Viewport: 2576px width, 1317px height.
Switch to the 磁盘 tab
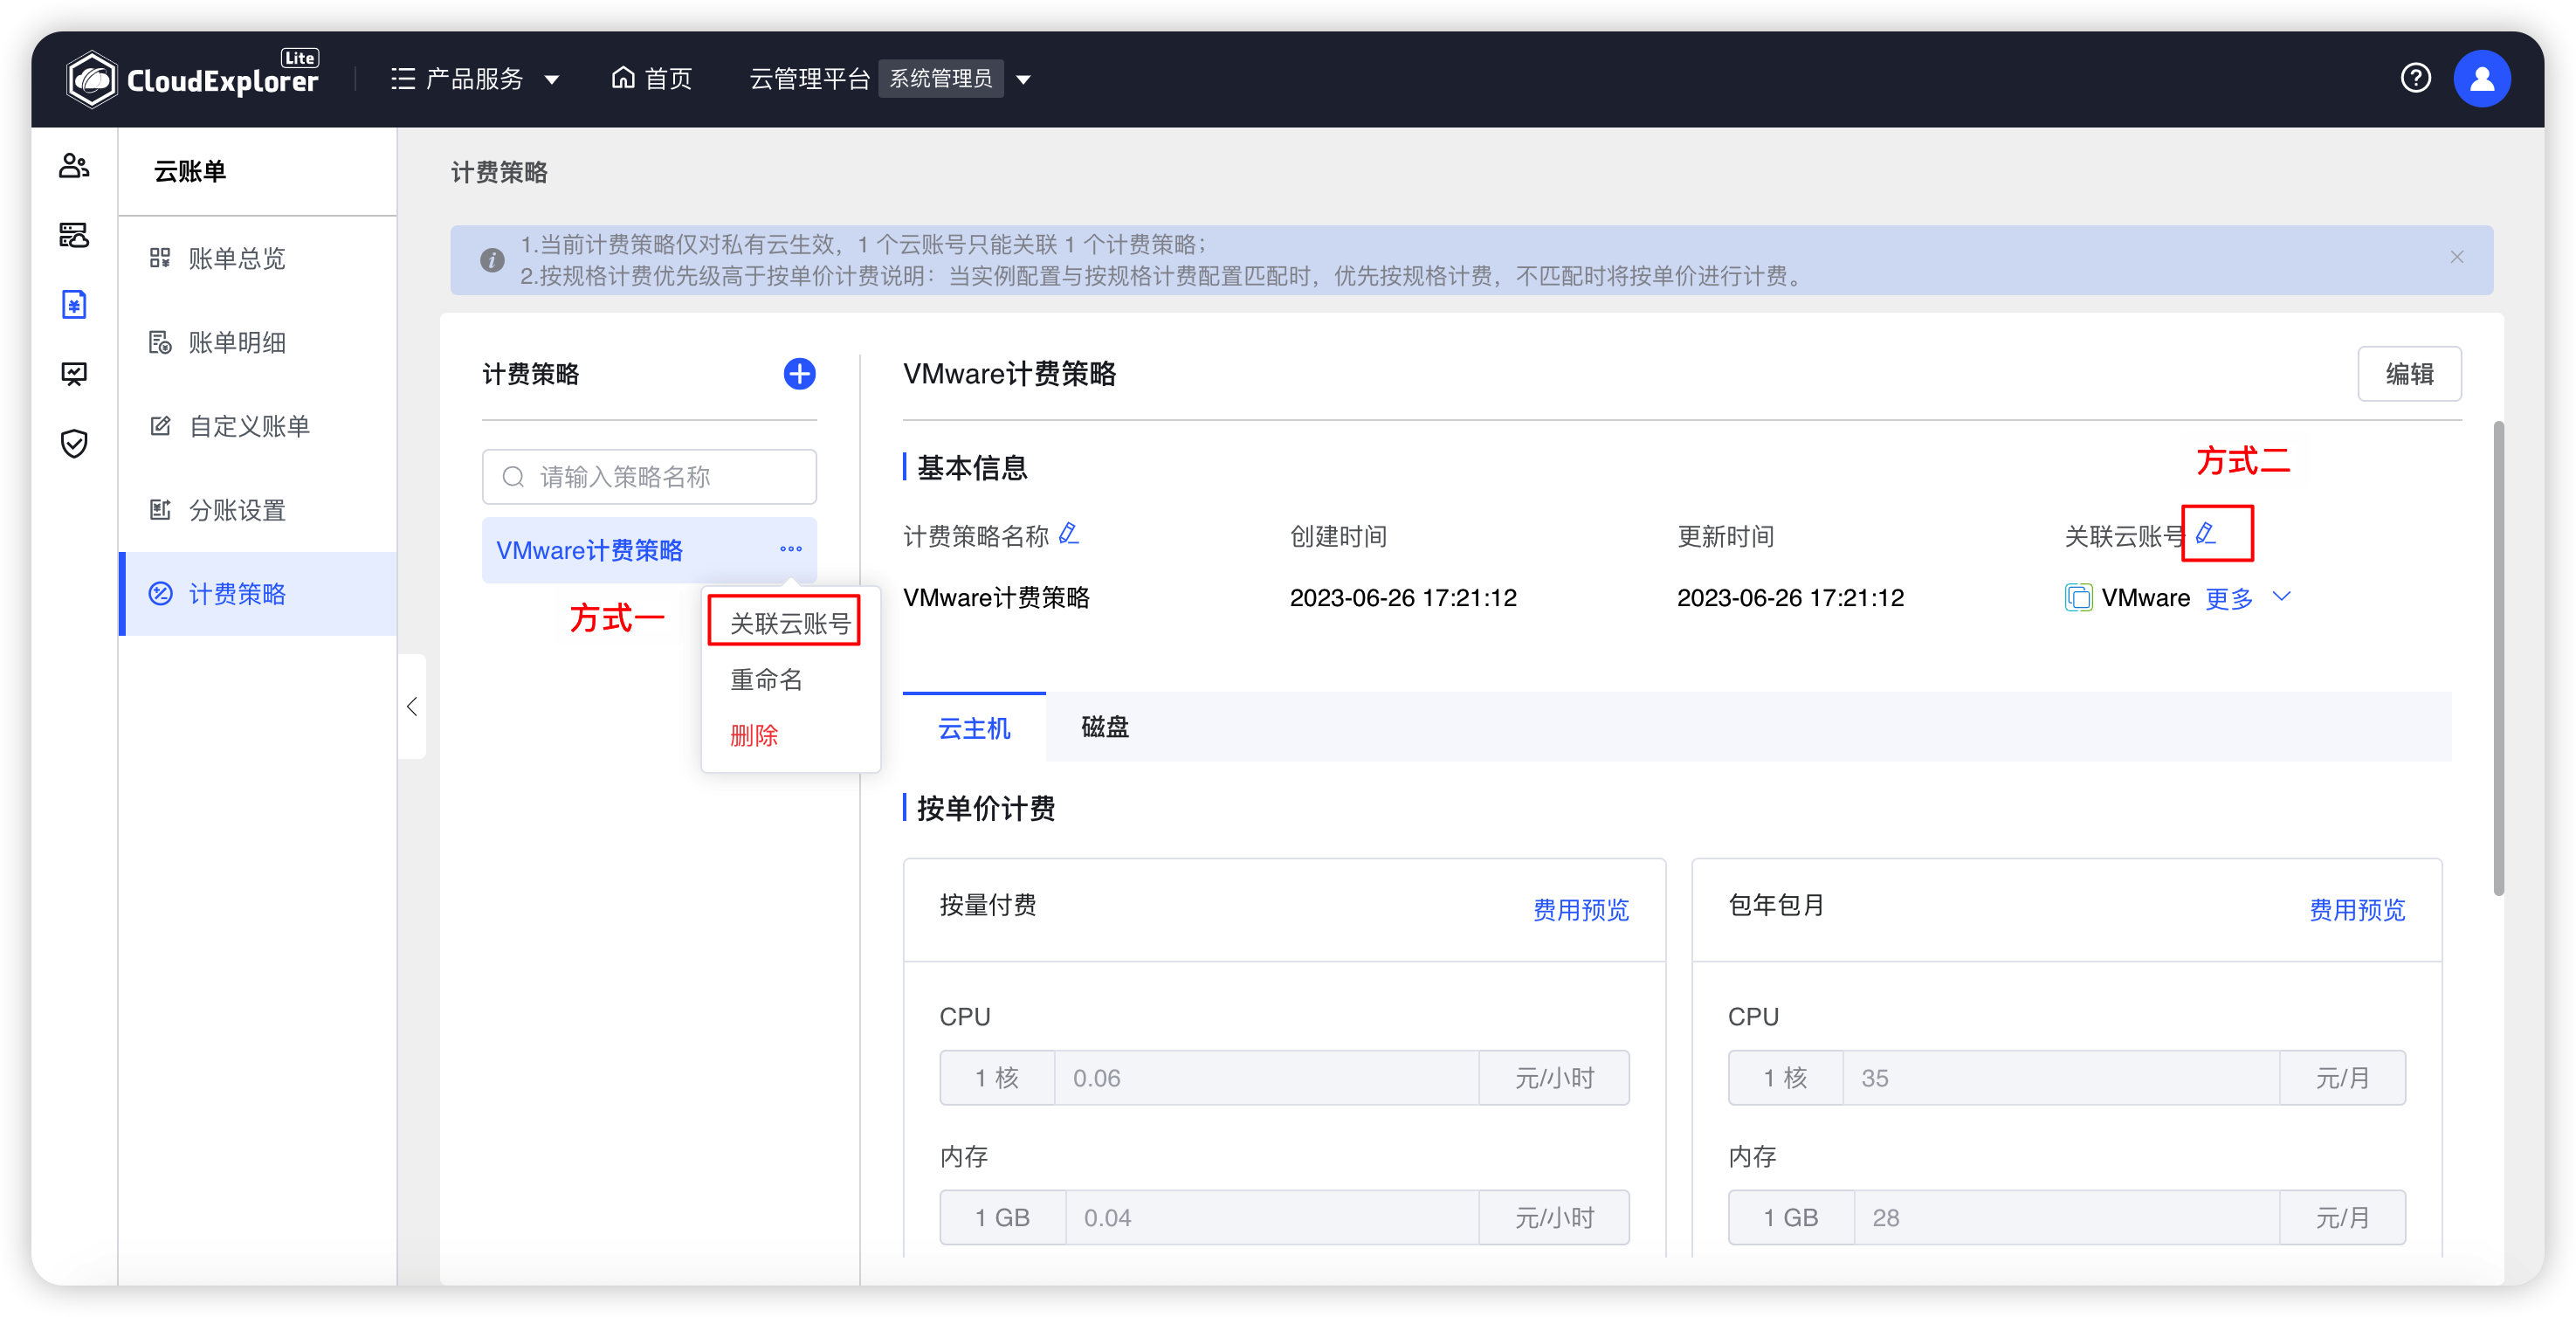click(1105, 727)
